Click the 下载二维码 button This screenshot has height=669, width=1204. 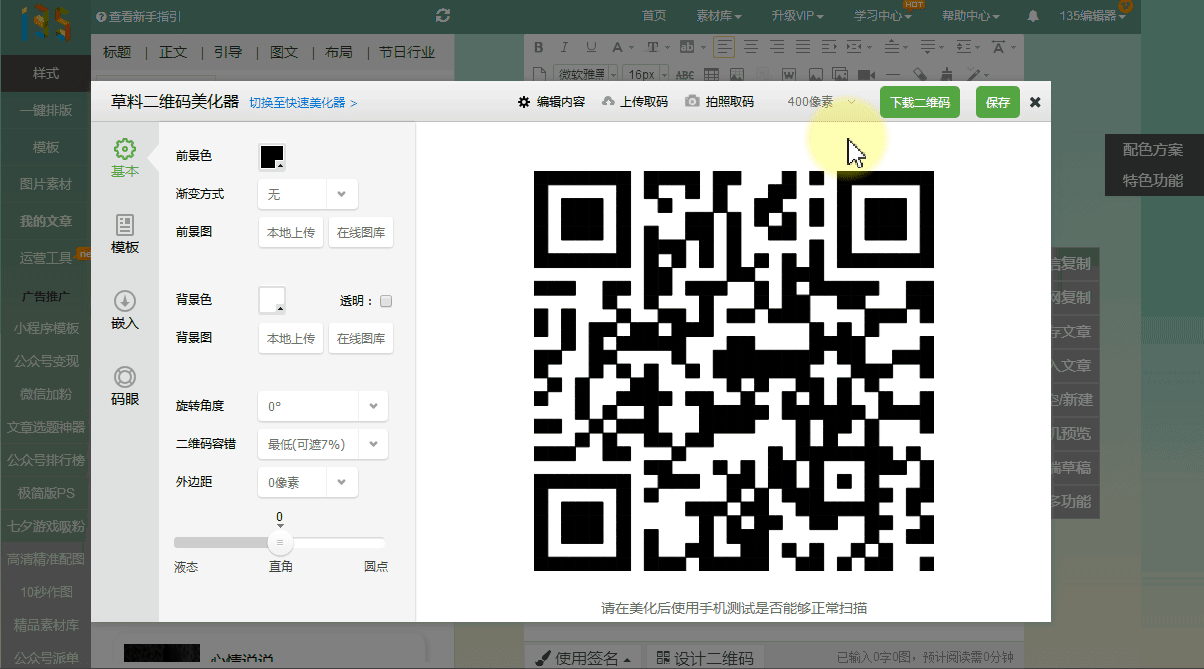tap(920, 102)
